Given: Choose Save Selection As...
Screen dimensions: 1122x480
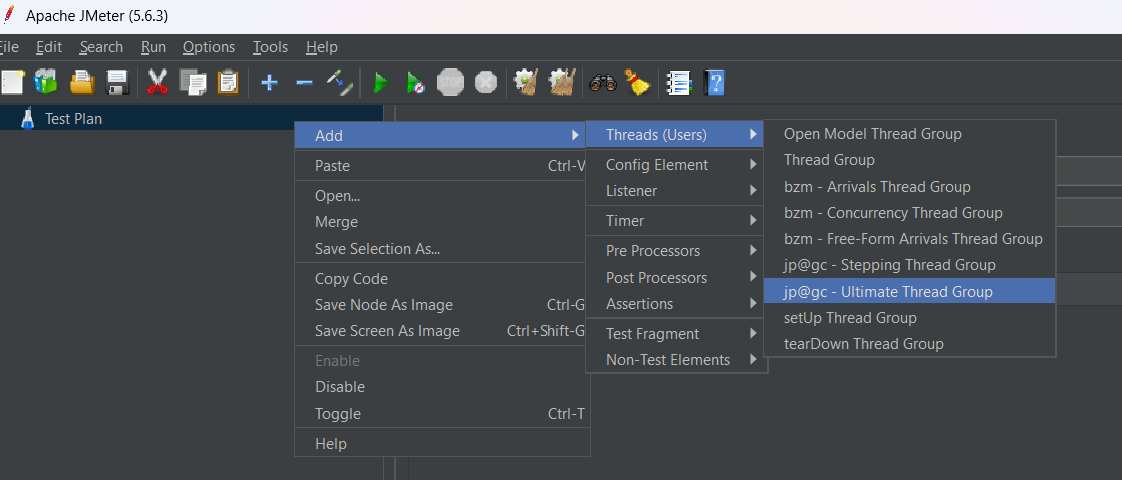Looking at the screenshot, I should (442, 249).
